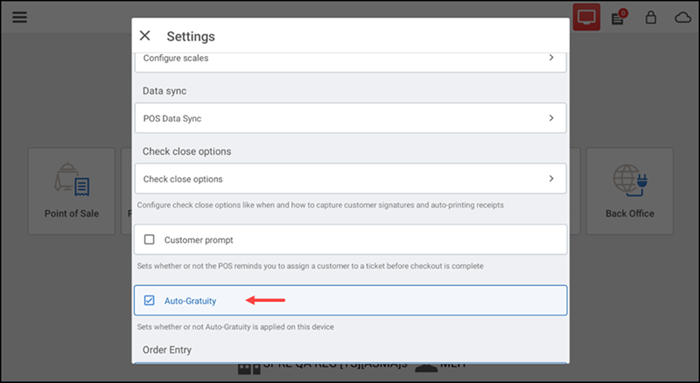Click the Auto-Gratuity label text
Screen dimensions: 700x383
click(190, 301)
